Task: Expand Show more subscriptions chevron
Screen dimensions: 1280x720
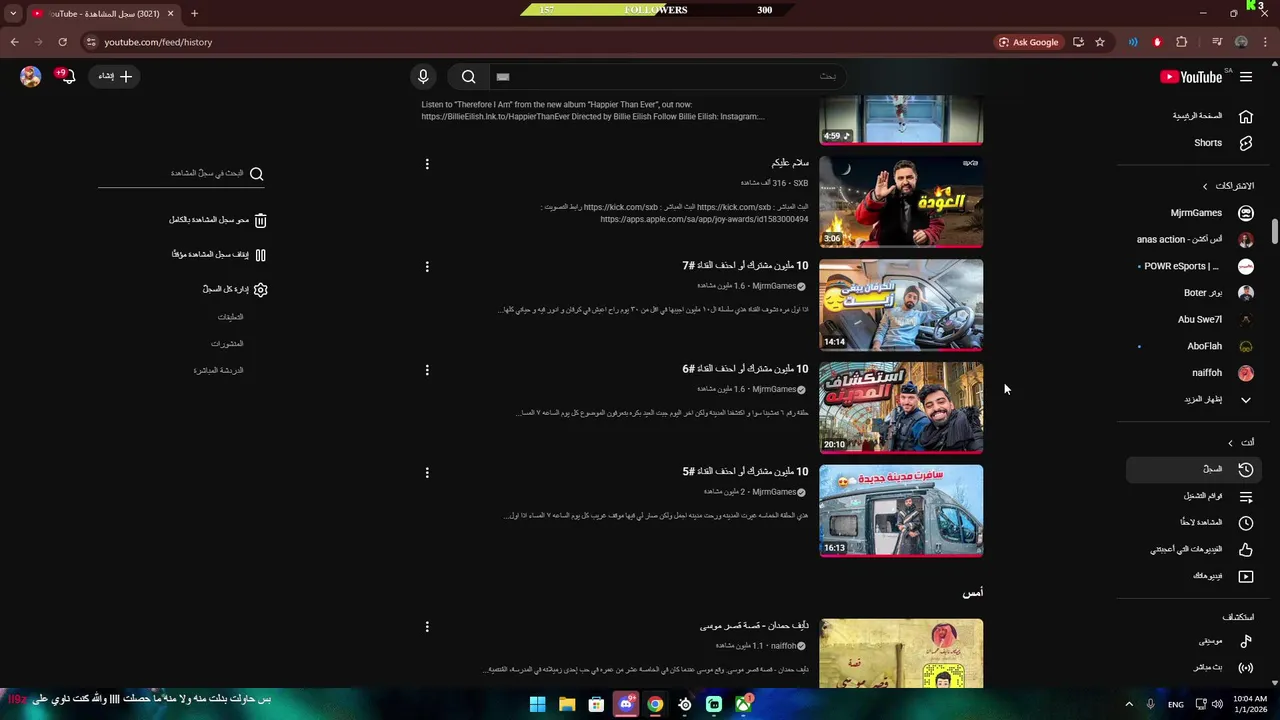Action: tap(1246, 400)
